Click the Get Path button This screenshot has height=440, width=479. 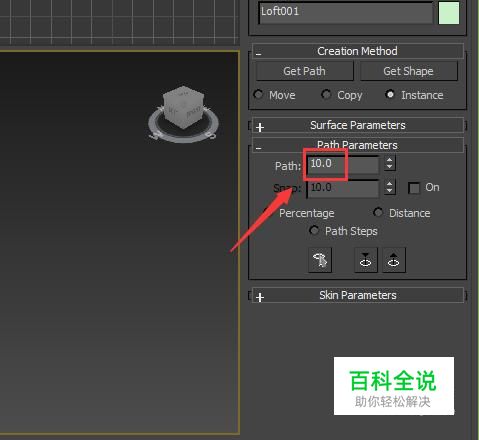point(305,71)
